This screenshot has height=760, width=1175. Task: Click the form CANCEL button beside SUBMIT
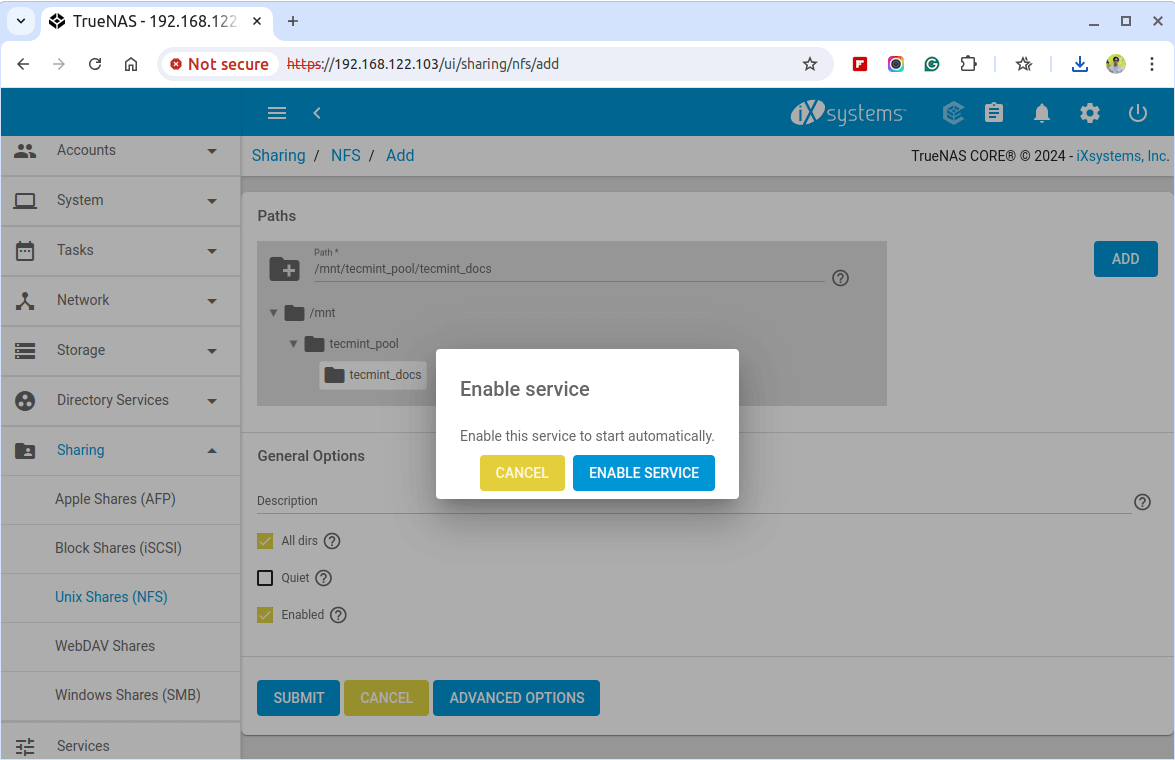[386, 698]
